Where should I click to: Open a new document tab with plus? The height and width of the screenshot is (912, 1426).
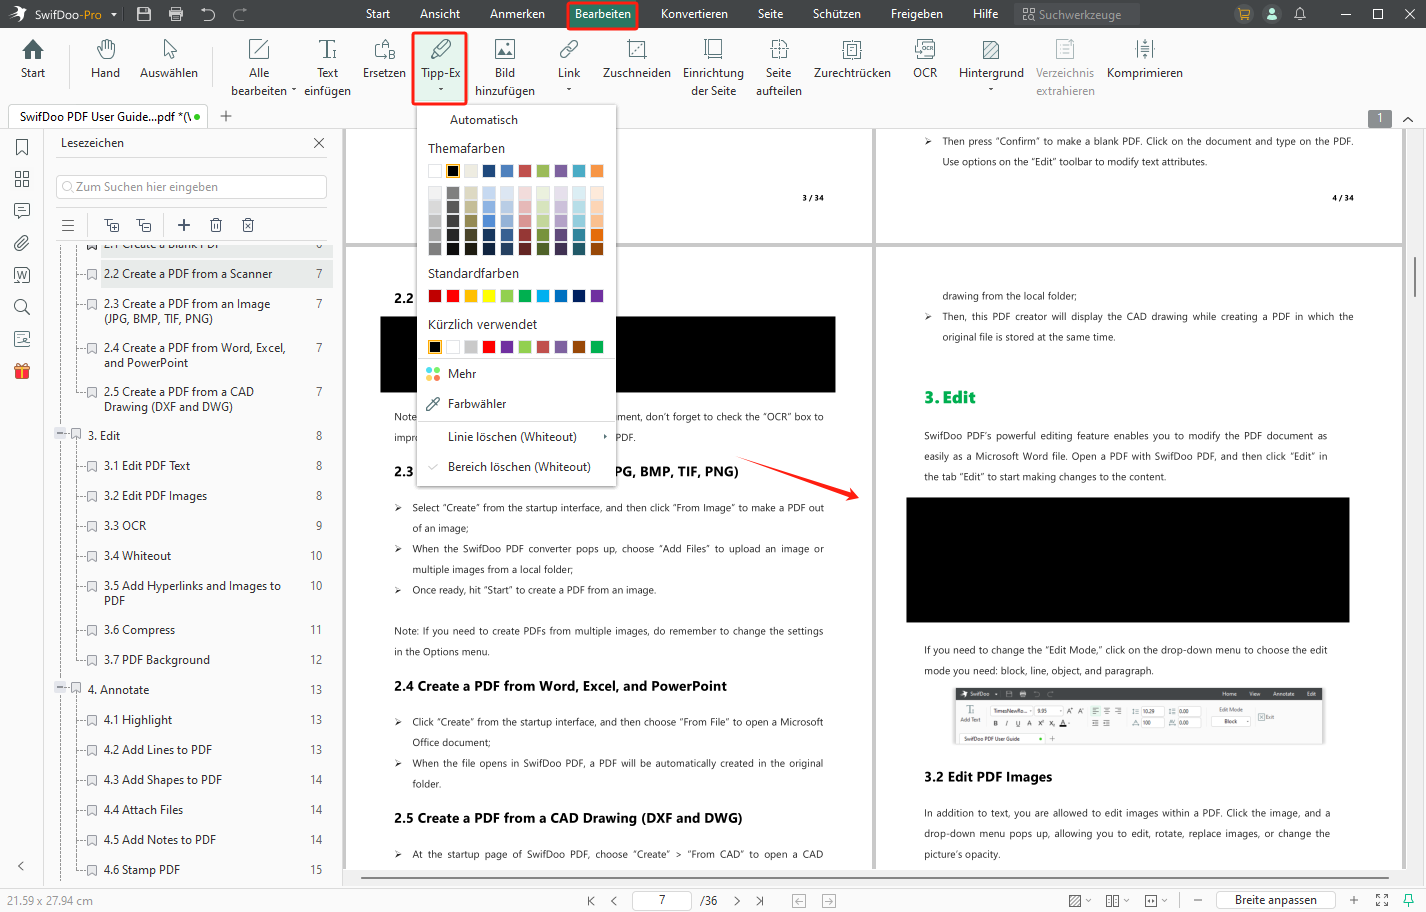(x=226, y=116)
